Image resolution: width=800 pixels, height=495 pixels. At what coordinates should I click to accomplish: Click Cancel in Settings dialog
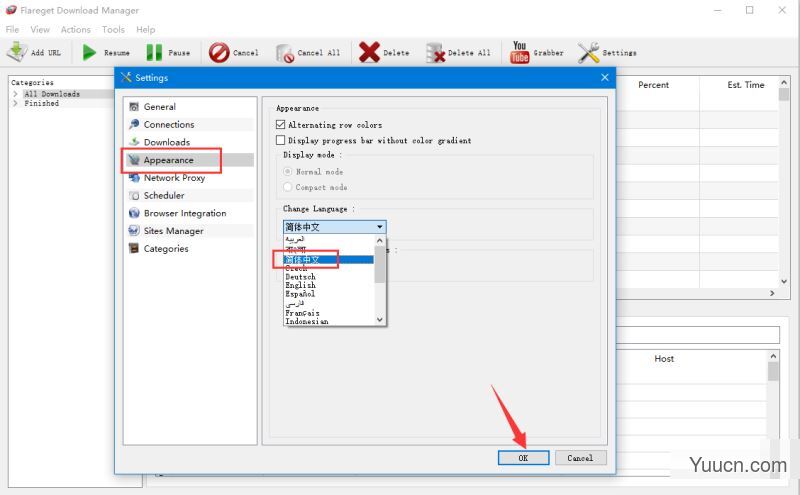(x=581, y=458)
